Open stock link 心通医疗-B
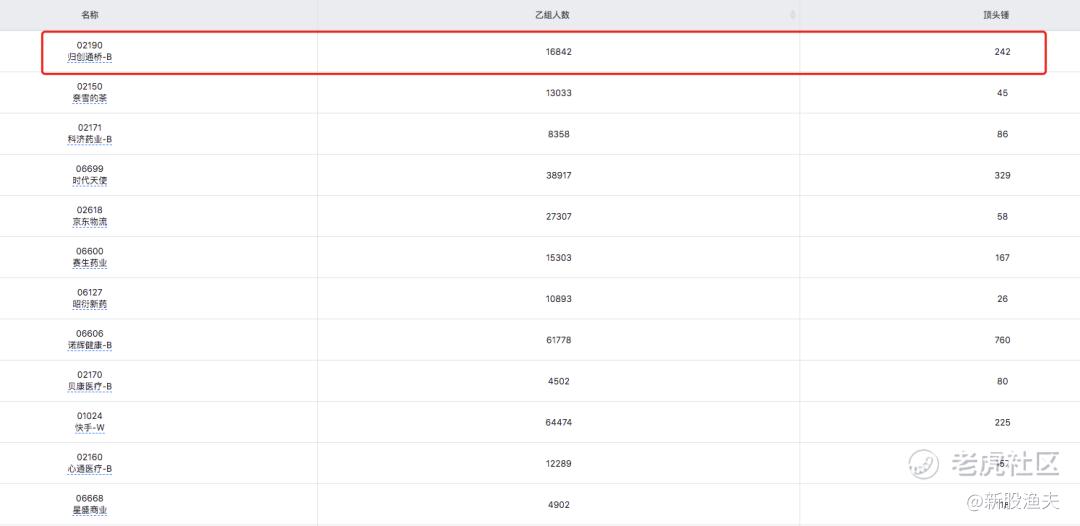Image resolution: width=1080 pixels, height=526 pixels. point(89,468)
